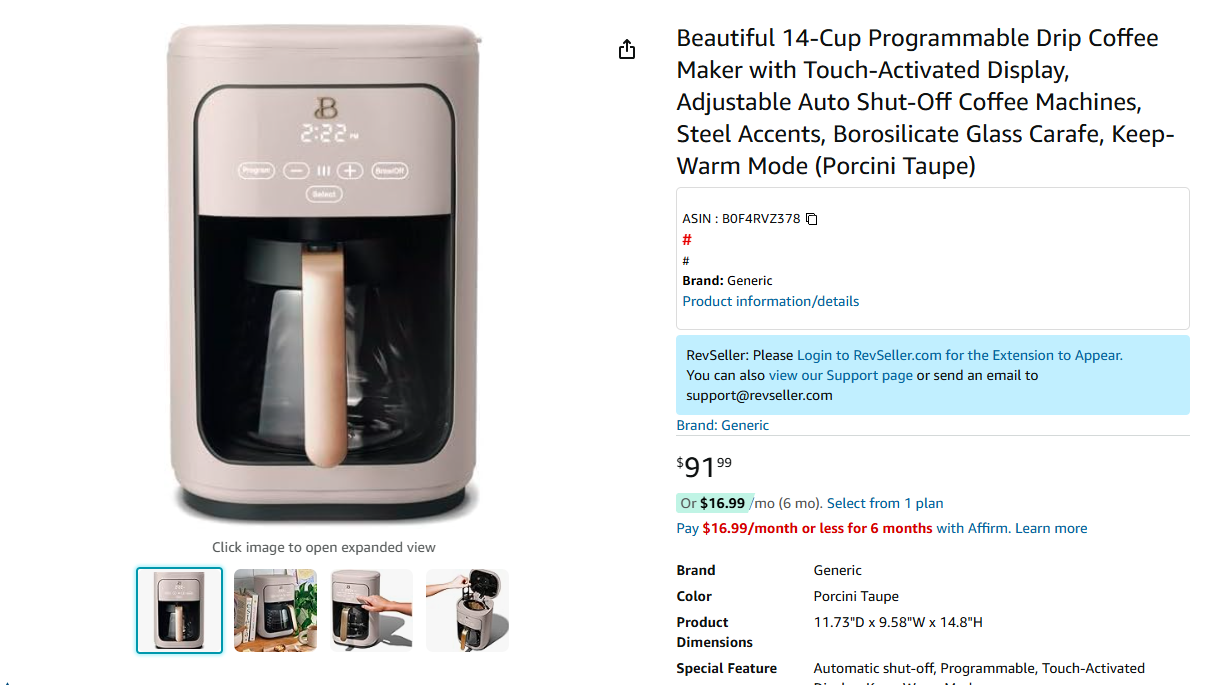Select the first front-view coffee maker thumbnail
Viewport: 1209px width, 685px height.
point(180,610)
